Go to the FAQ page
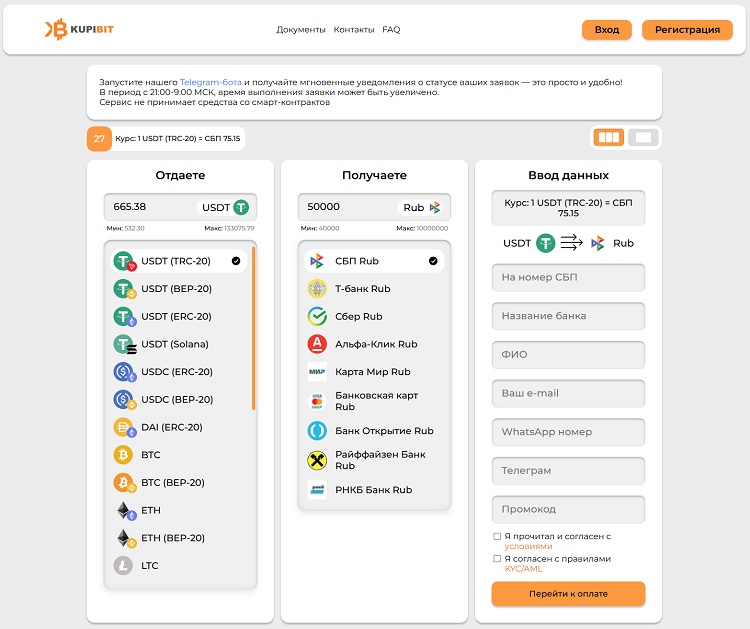Image resolution: width=750 pixels, height=629 pixels. pos(391,30)
